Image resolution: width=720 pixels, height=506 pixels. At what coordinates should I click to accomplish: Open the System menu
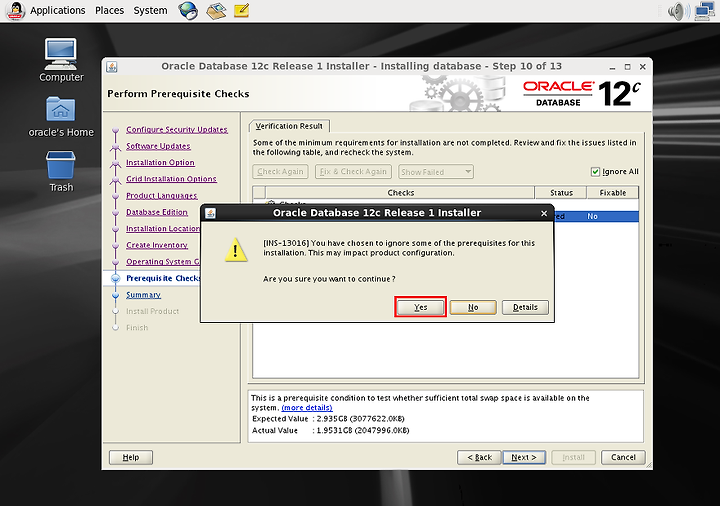[150, 11]
